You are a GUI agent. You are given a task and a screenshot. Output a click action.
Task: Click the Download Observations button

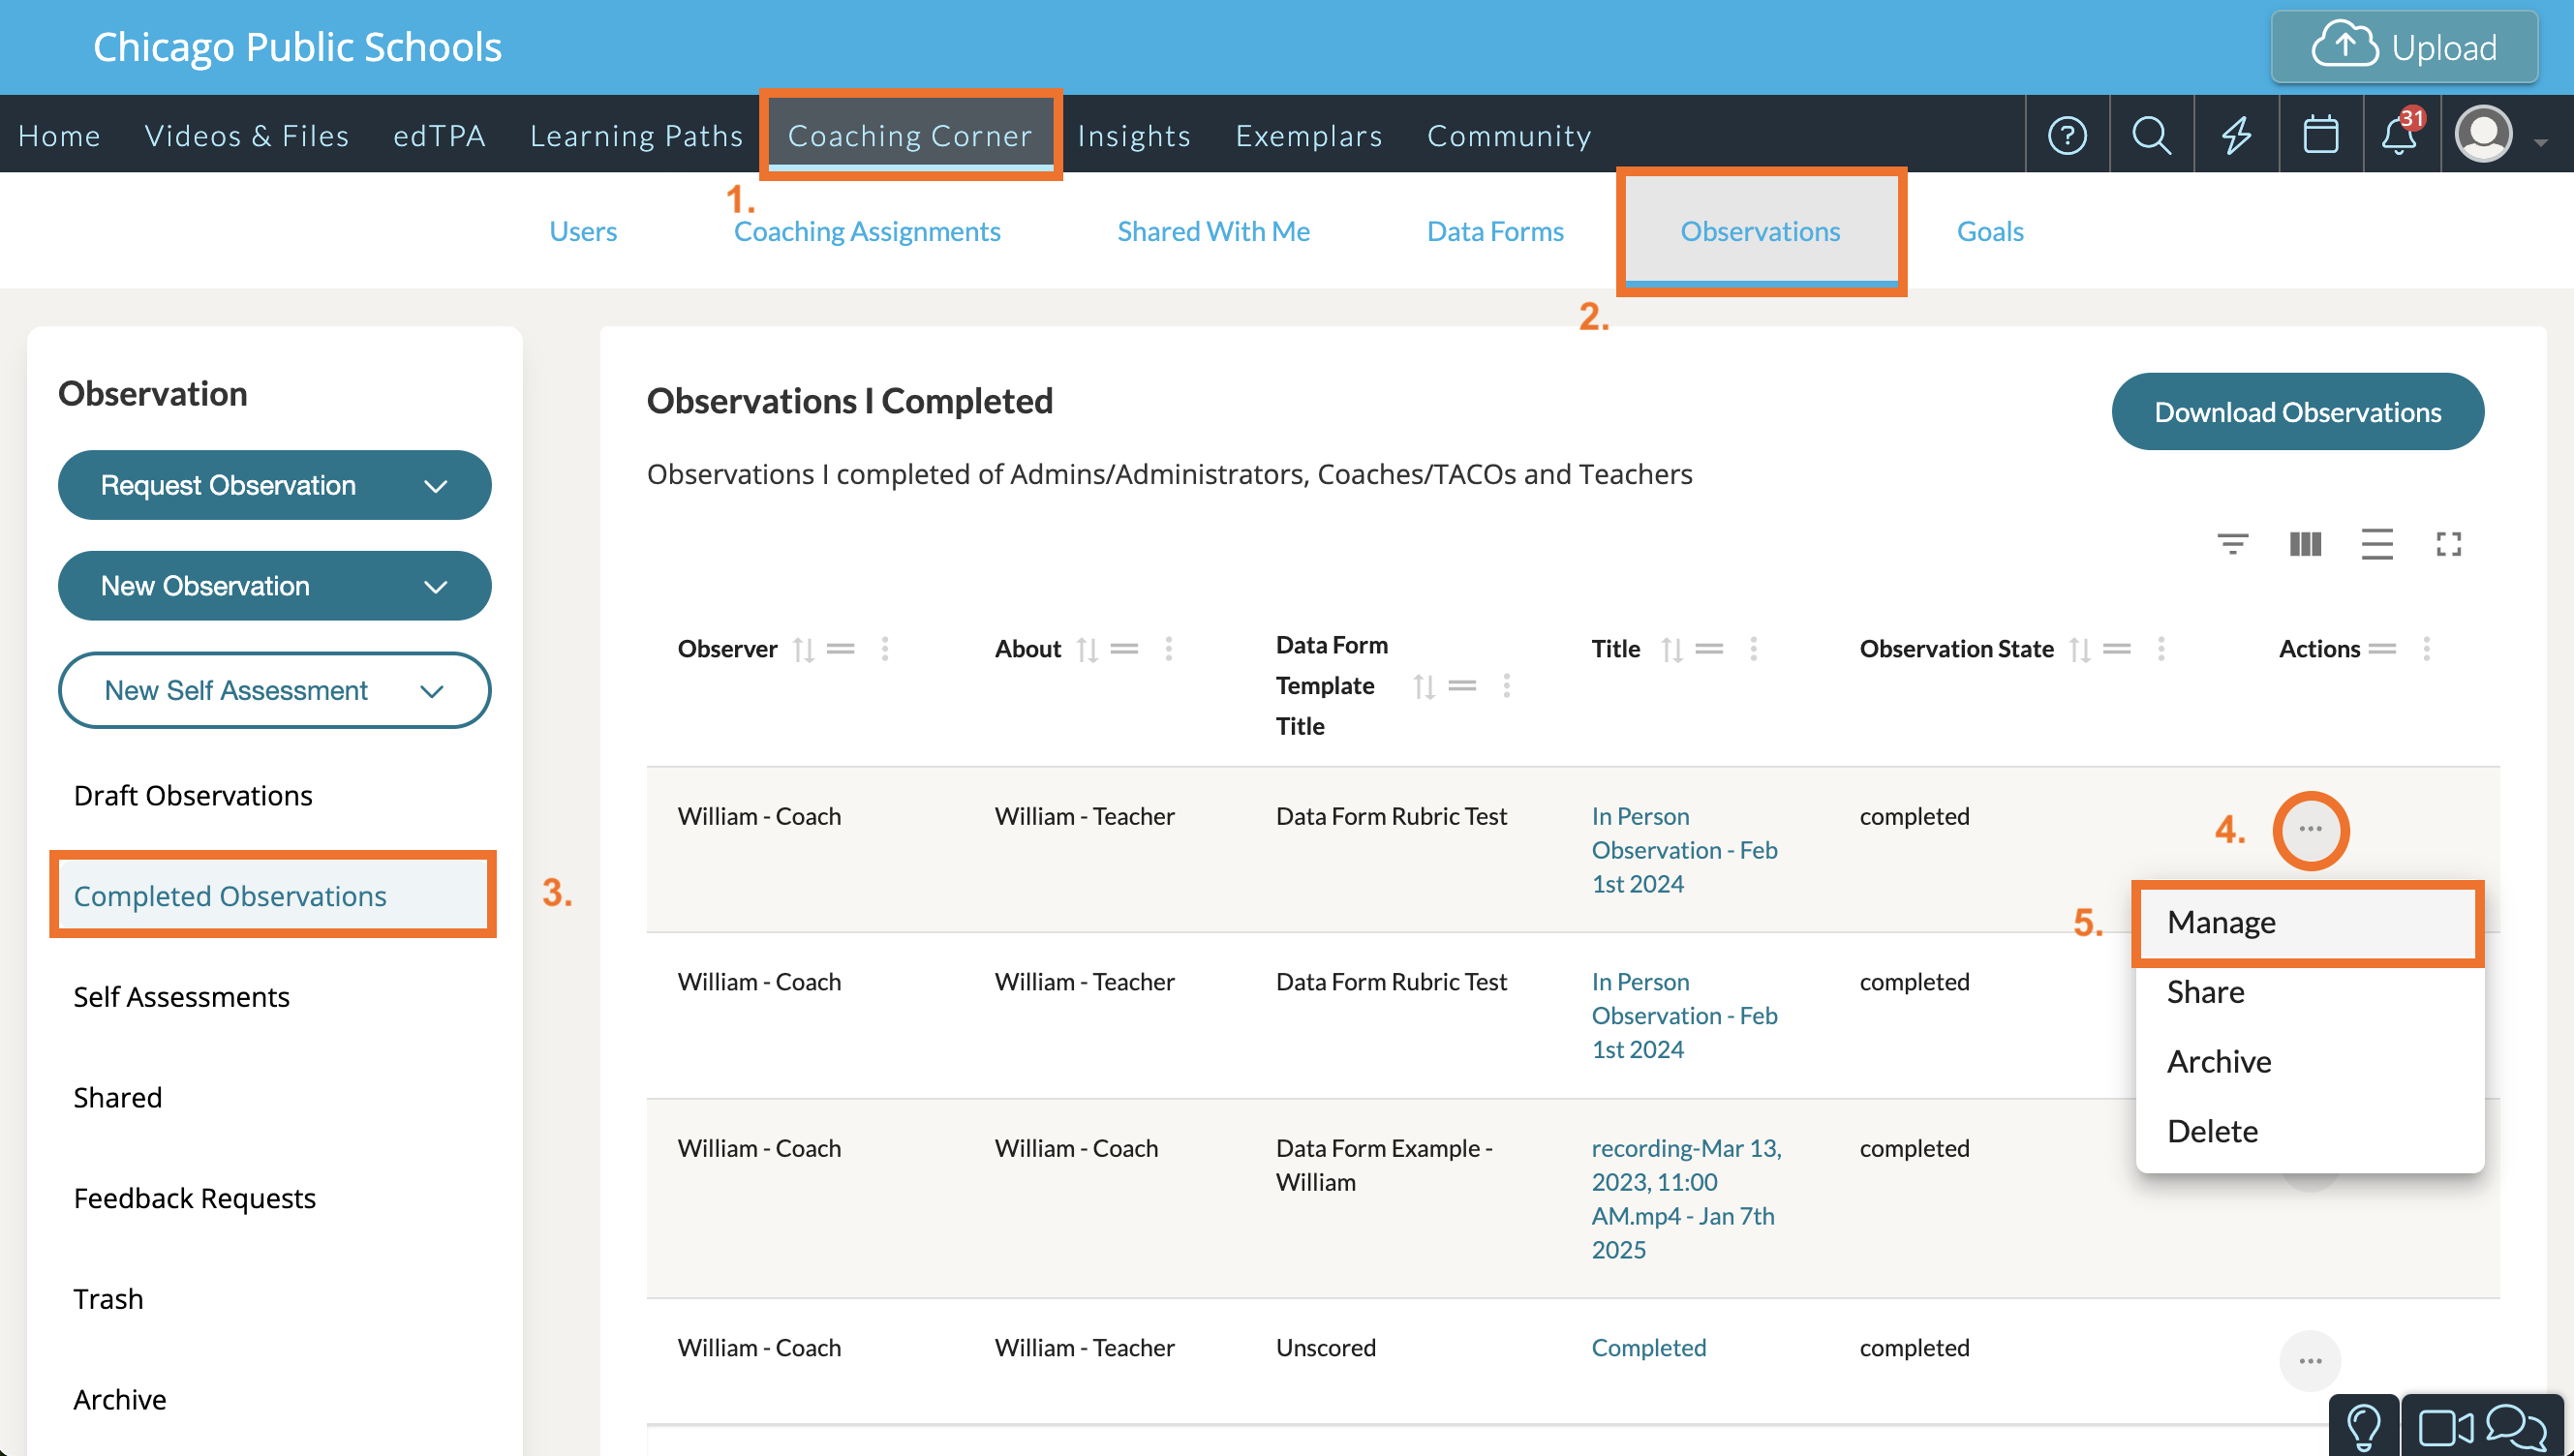2297,412
